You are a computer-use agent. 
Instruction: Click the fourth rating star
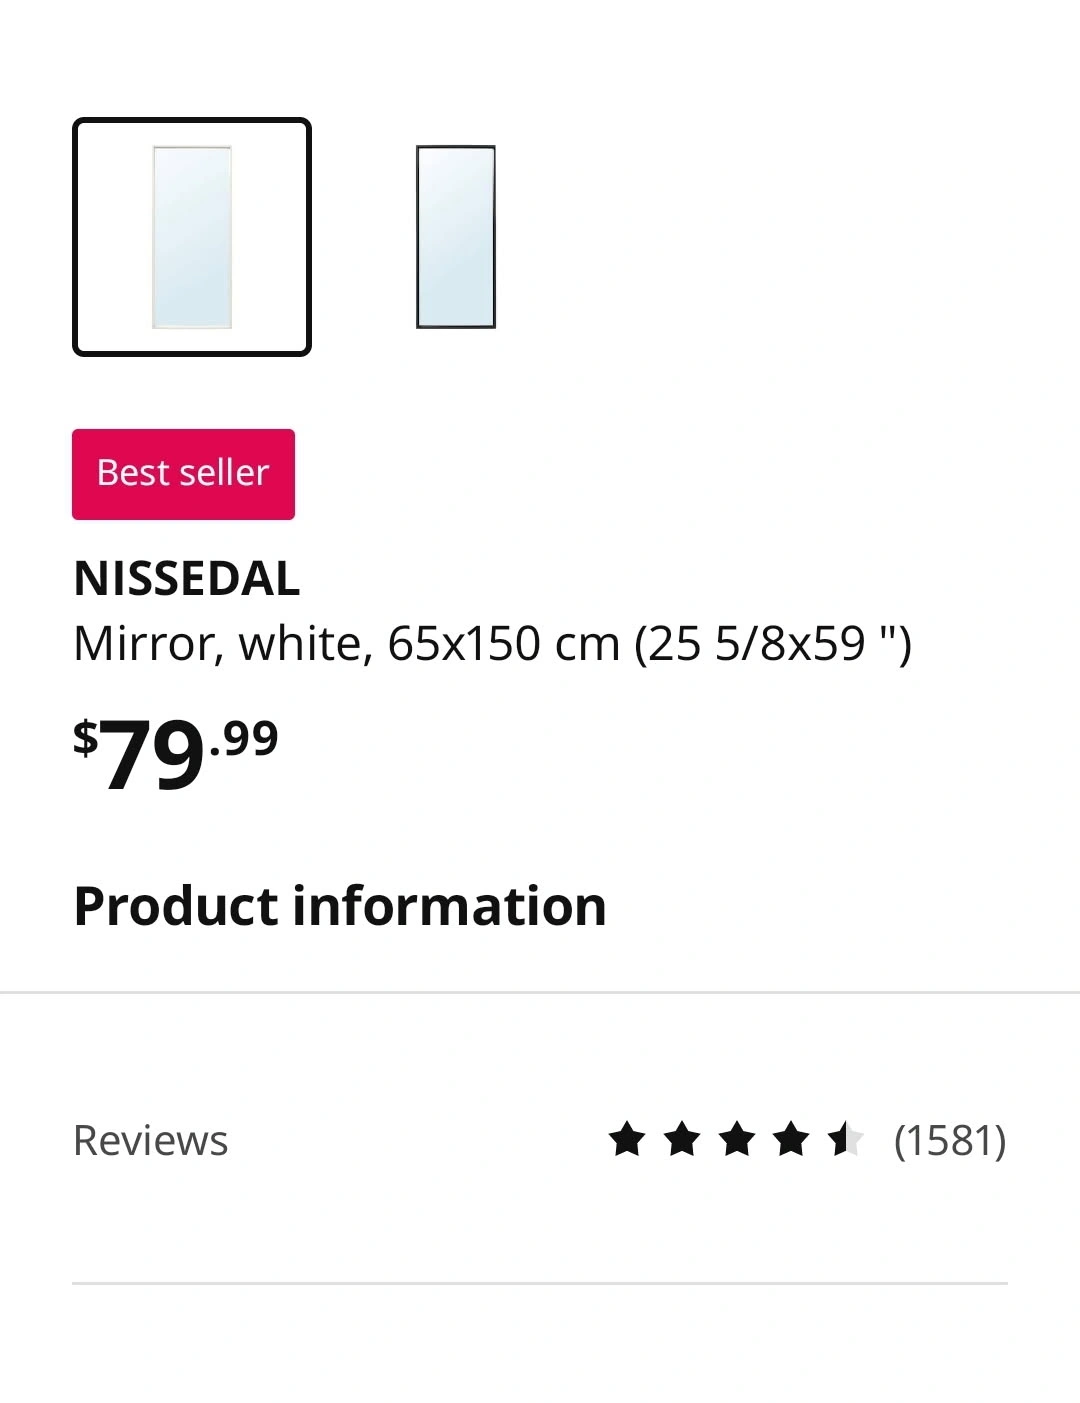pyautogui.click(x=791, y=1139)
